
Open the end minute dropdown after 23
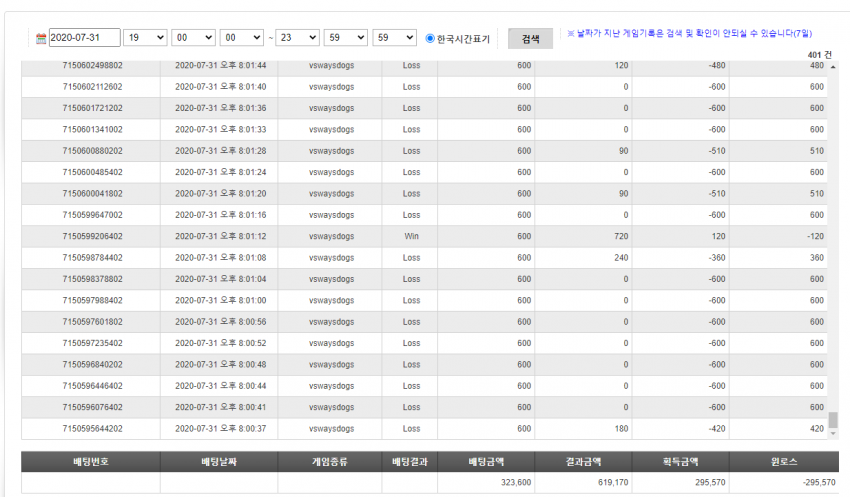pos(346,37)
